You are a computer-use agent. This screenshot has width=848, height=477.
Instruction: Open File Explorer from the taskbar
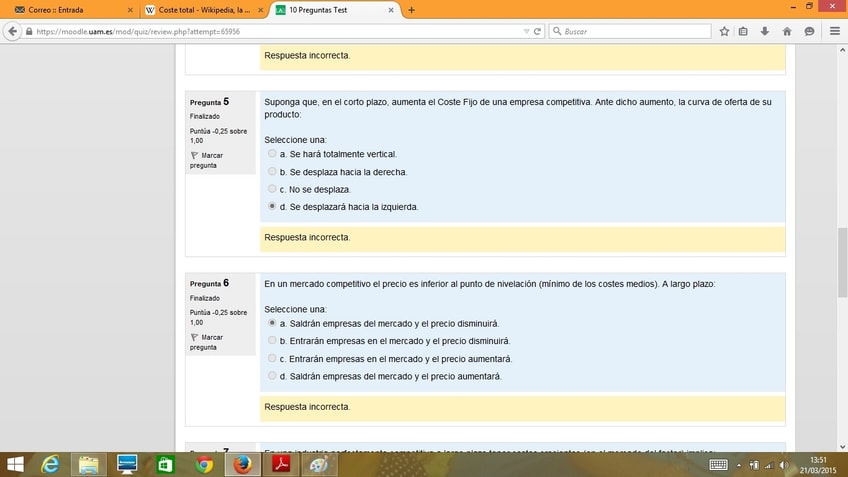pos(89,465)
